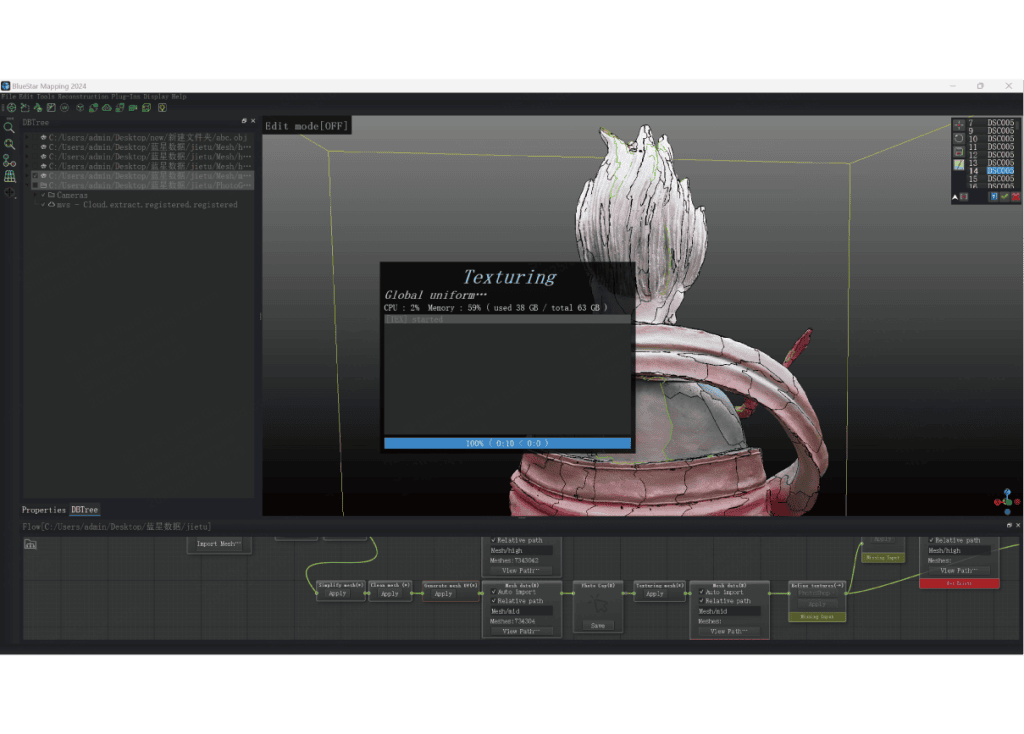The image size is (1024, 734).
Task: Expand the Cameras folder node
Action: tap(36, 195)
